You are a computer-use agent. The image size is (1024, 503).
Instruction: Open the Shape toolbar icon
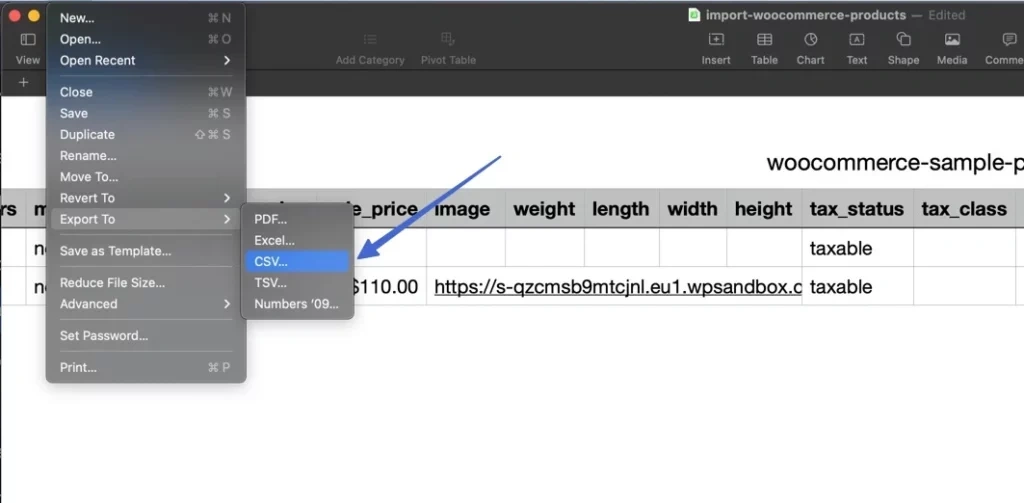pos(903,40)
